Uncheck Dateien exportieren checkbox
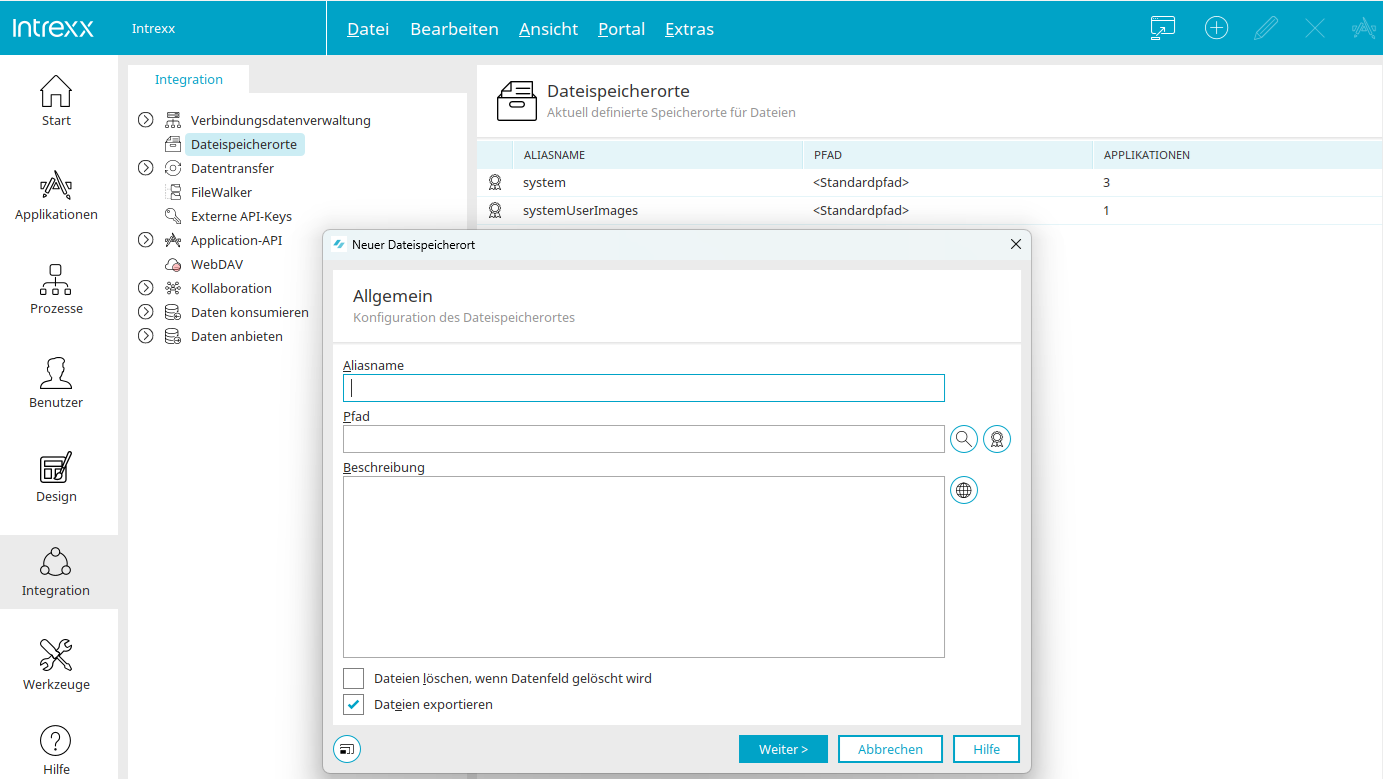The width and height of the screenshot is (1383, 779). pos(354,705)
